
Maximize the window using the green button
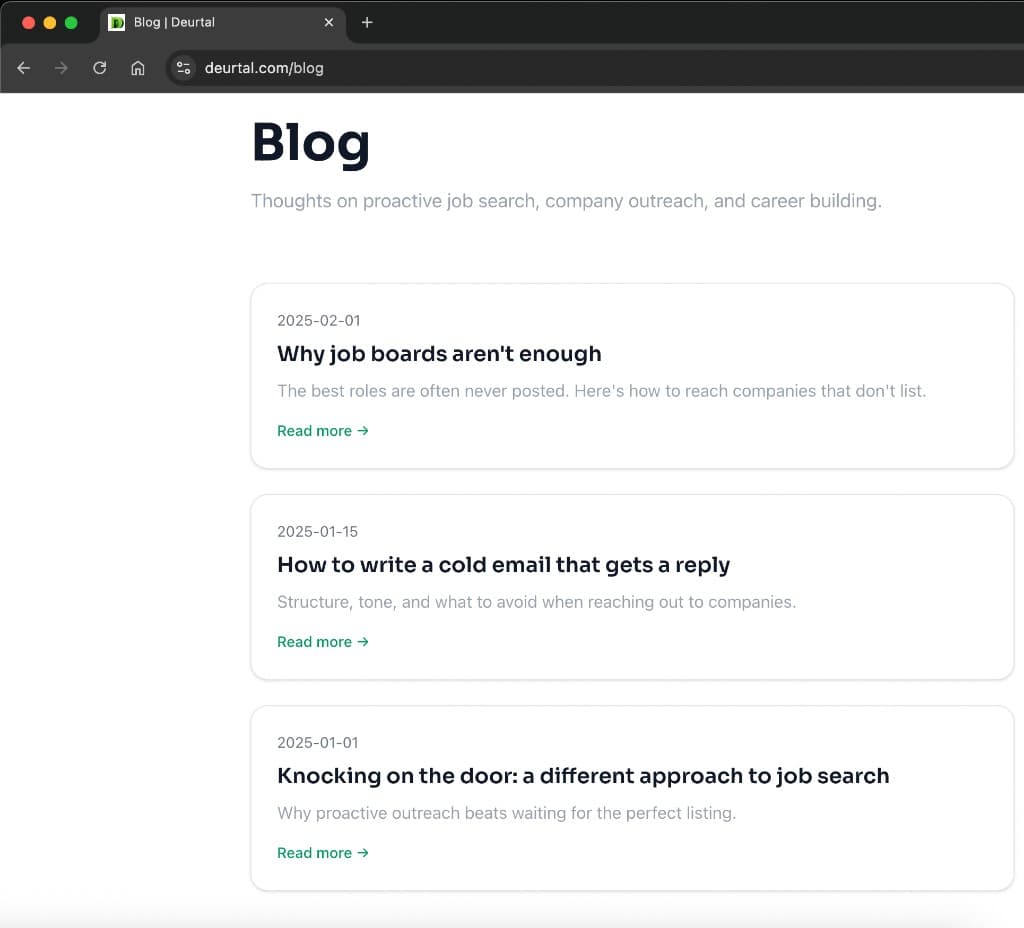coord(71,22)
